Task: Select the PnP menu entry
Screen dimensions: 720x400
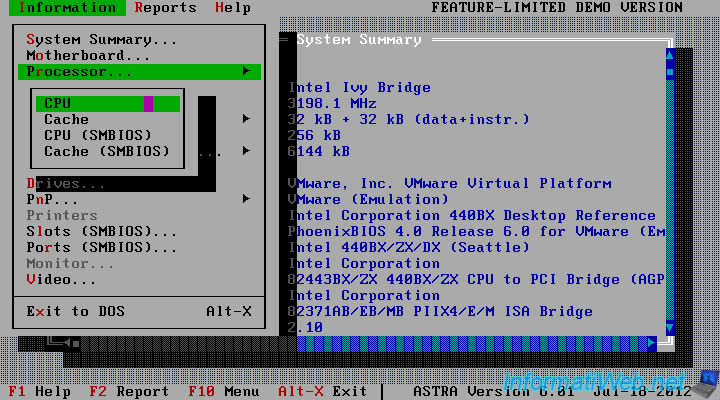Action: (52, 200)
